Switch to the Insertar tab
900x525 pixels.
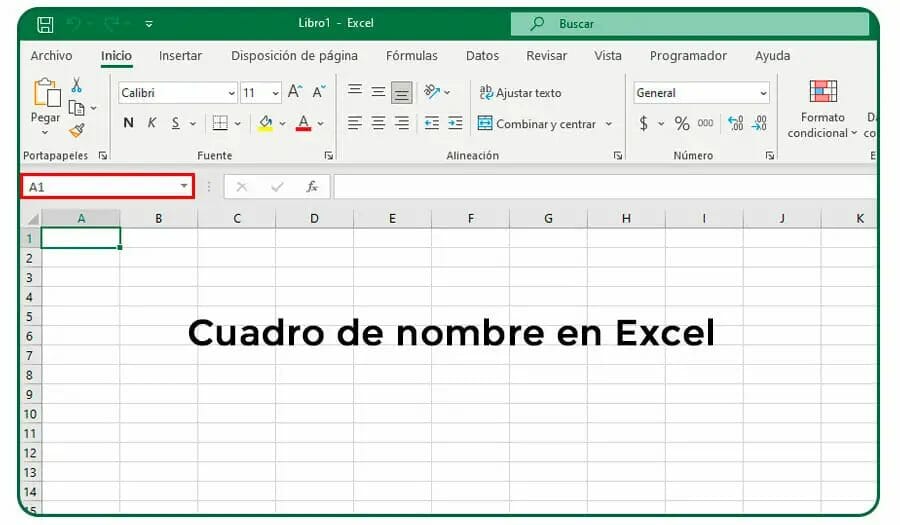click(180, 56)
